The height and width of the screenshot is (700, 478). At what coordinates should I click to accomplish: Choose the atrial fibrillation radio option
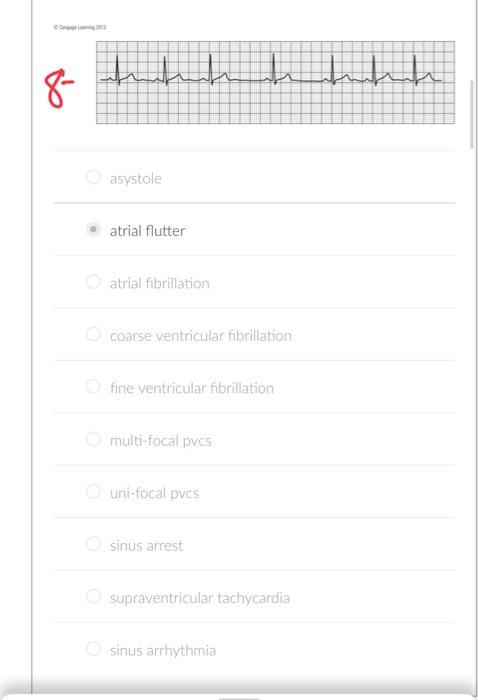(93, 282)
